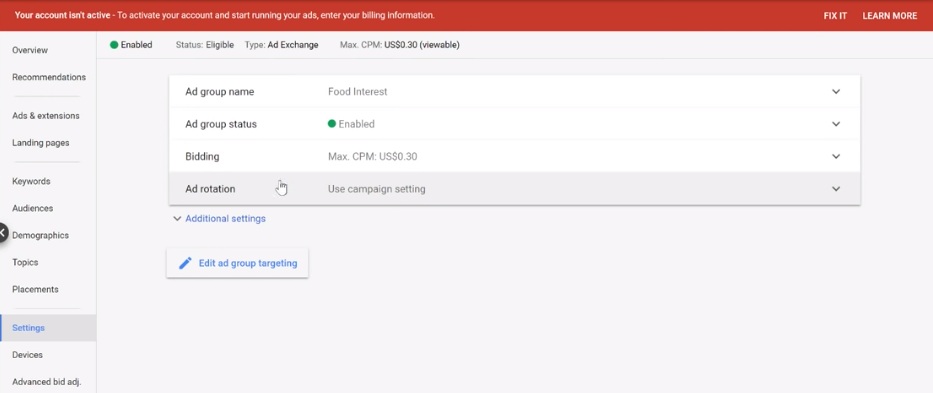The width and height of the screenshot is (933, 393).
Task: Click the Ad group name label
Action: [x=220, y=92]
